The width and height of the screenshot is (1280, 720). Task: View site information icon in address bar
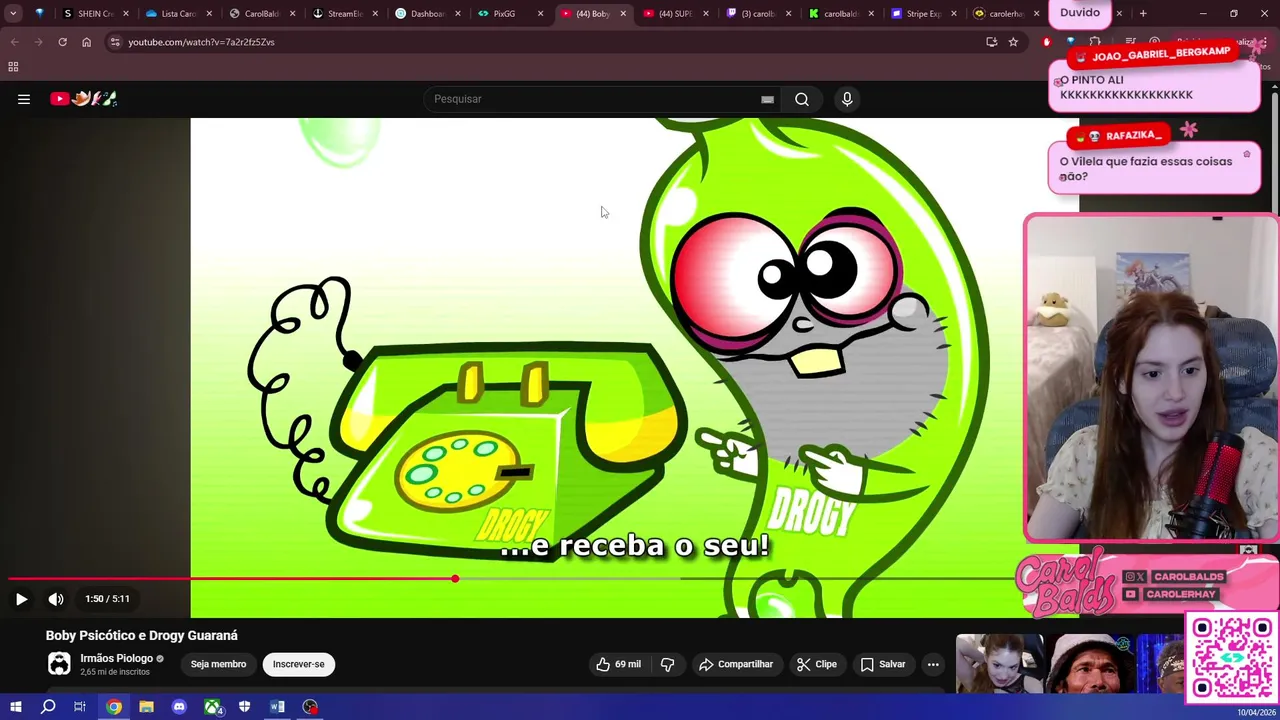(x=115, y=42)
